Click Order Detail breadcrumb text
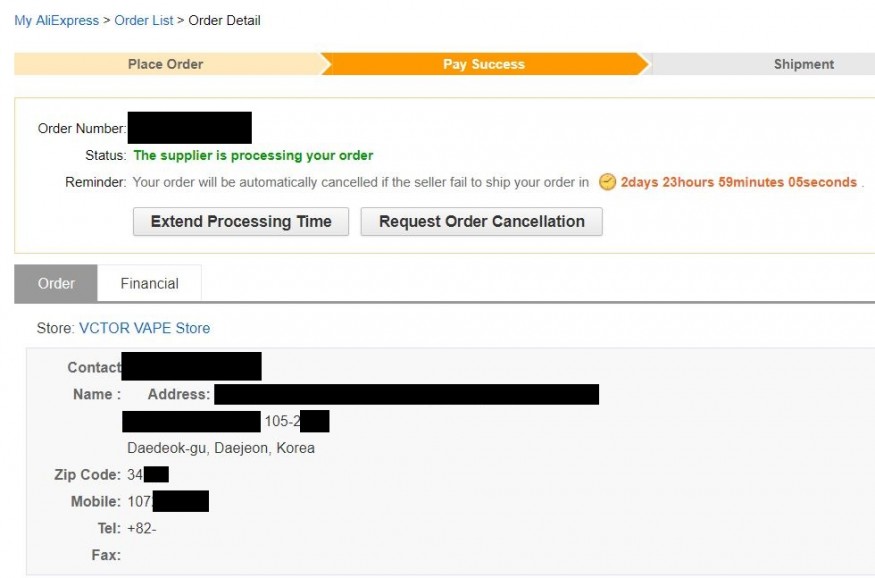The width and height of the screenshot is (875, 578). pos(224,21)
